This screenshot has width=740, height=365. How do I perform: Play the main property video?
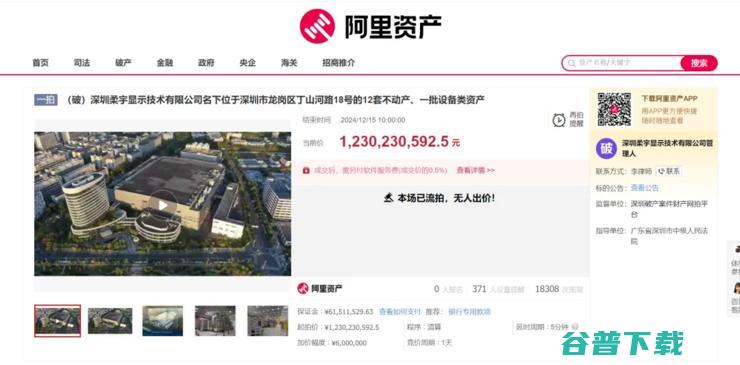pos(162,205)
